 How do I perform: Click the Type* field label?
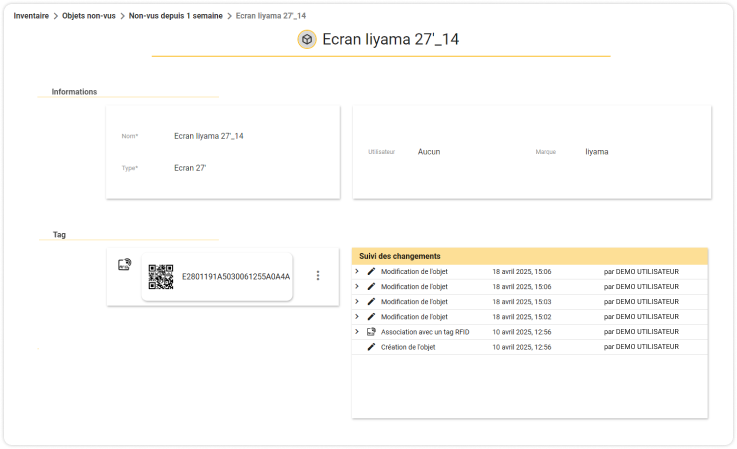[130, 168]
